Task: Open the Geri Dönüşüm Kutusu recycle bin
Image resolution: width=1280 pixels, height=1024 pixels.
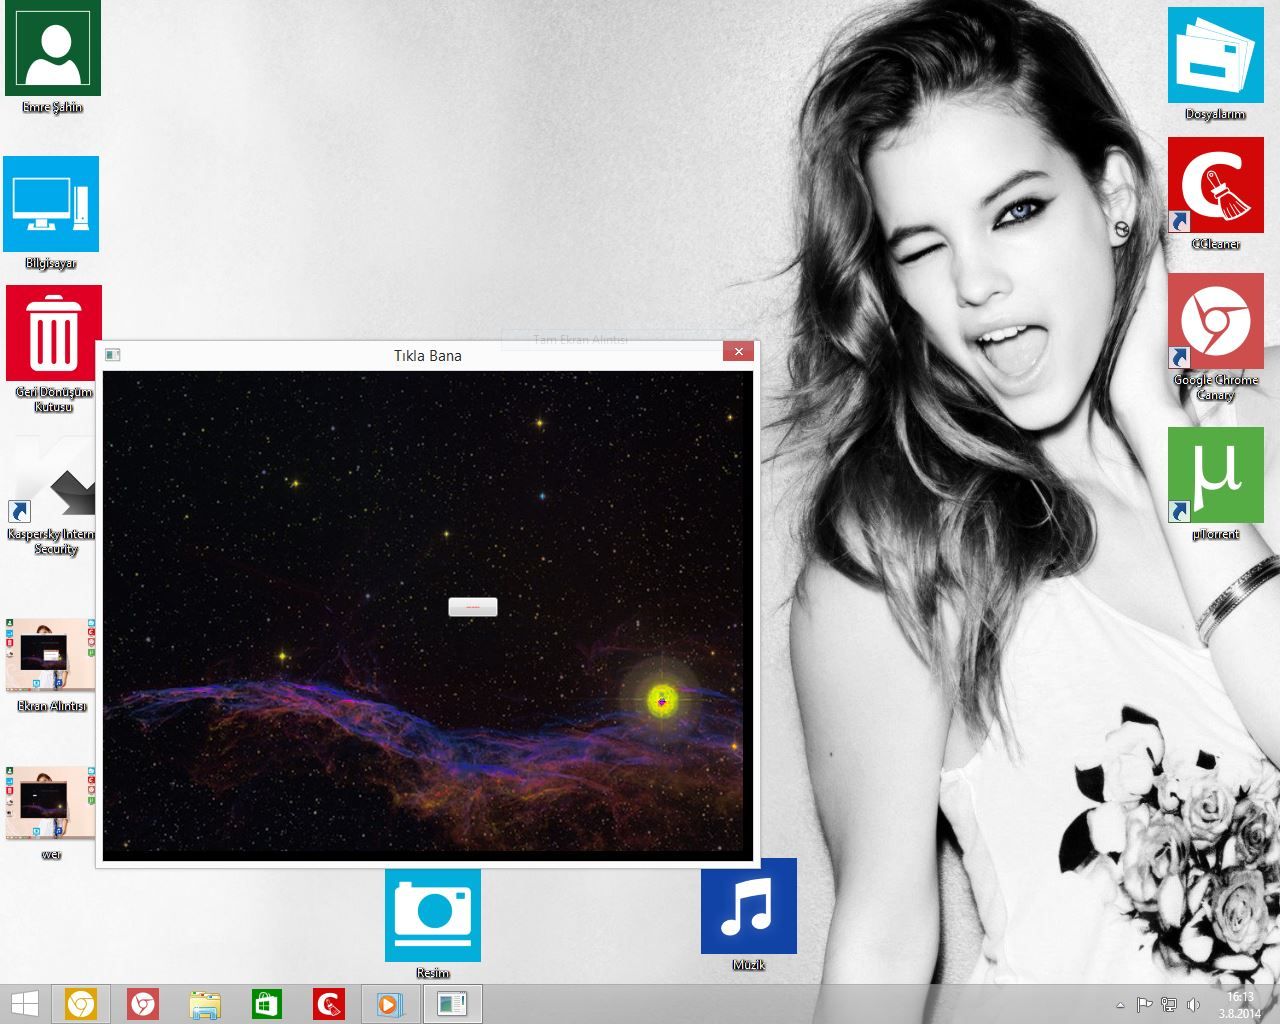Action: [x=54, y=333]
